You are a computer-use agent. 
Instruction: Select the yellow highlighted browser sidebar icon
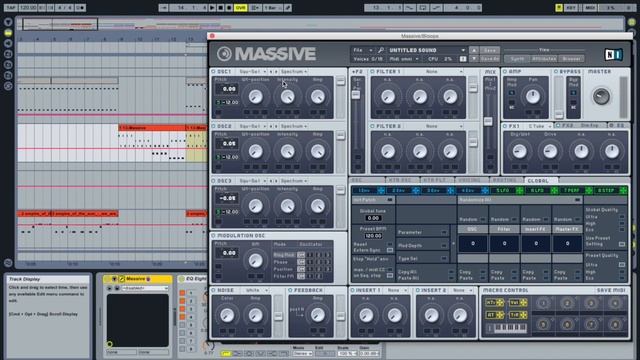8,33
